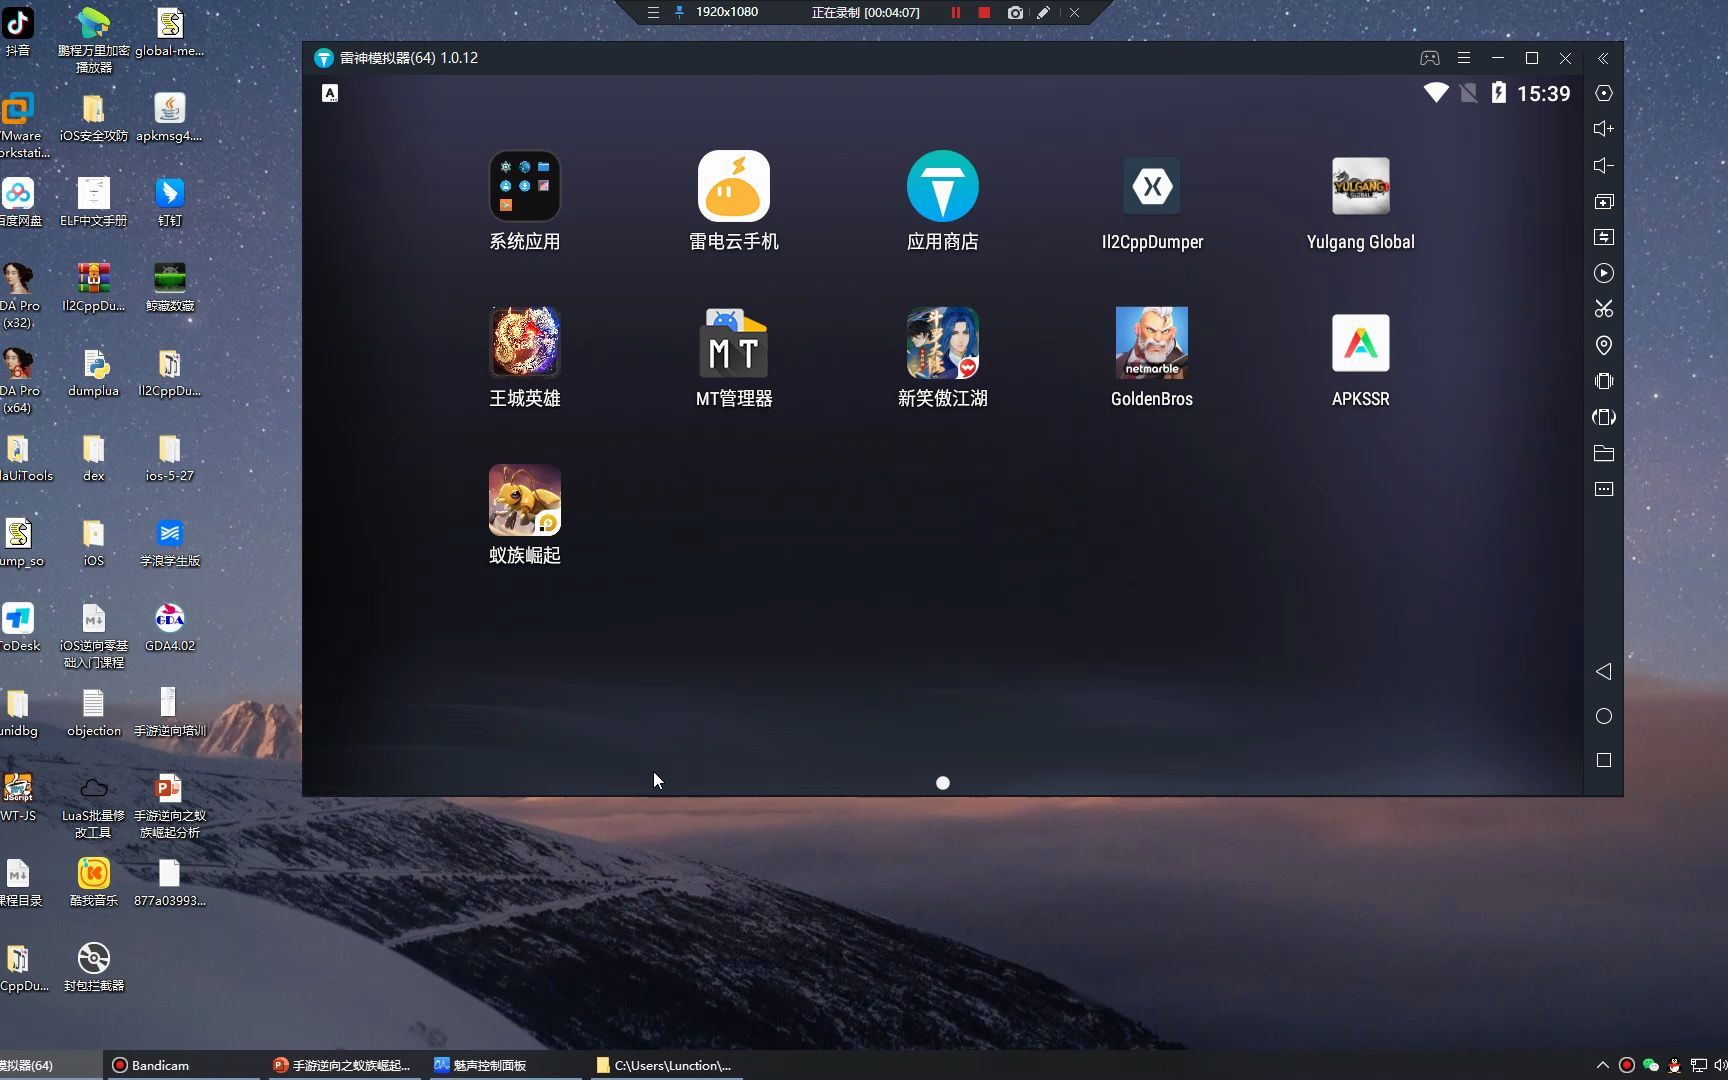Viewport: 1728px width, 1080px height.
Task: Click the sync operations sidebar icon
Action: click(x=1604, y=237)
